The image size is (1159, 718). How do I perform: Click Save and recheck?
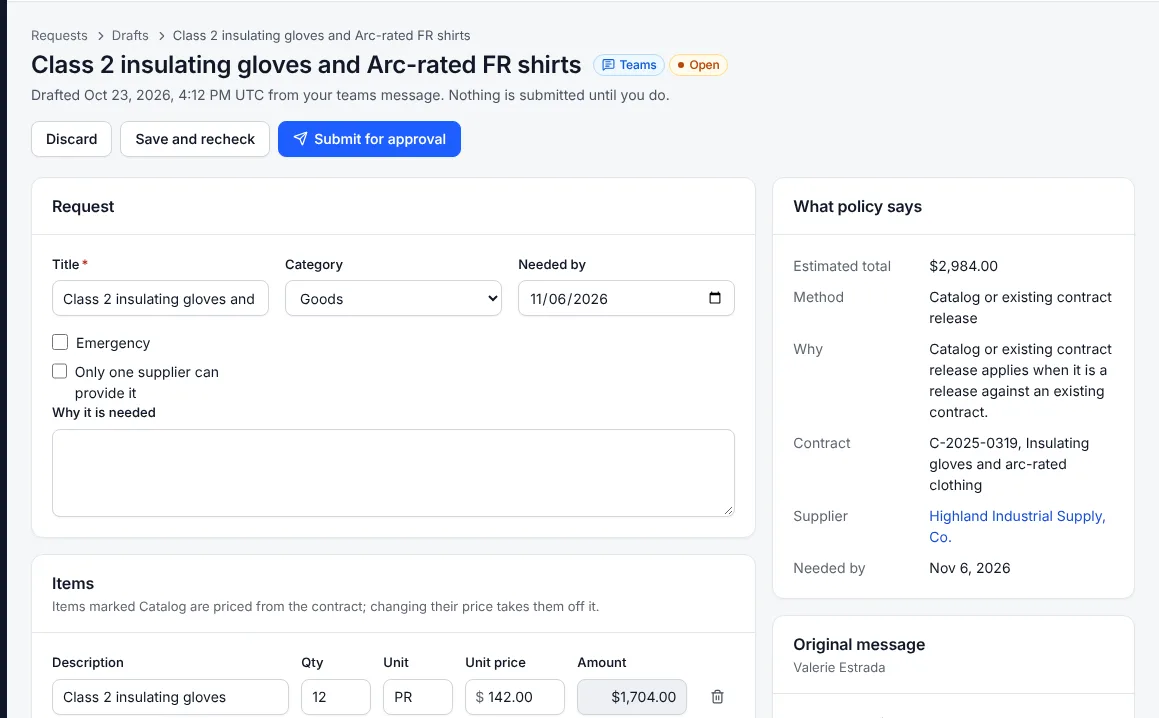tap(195, 139)
